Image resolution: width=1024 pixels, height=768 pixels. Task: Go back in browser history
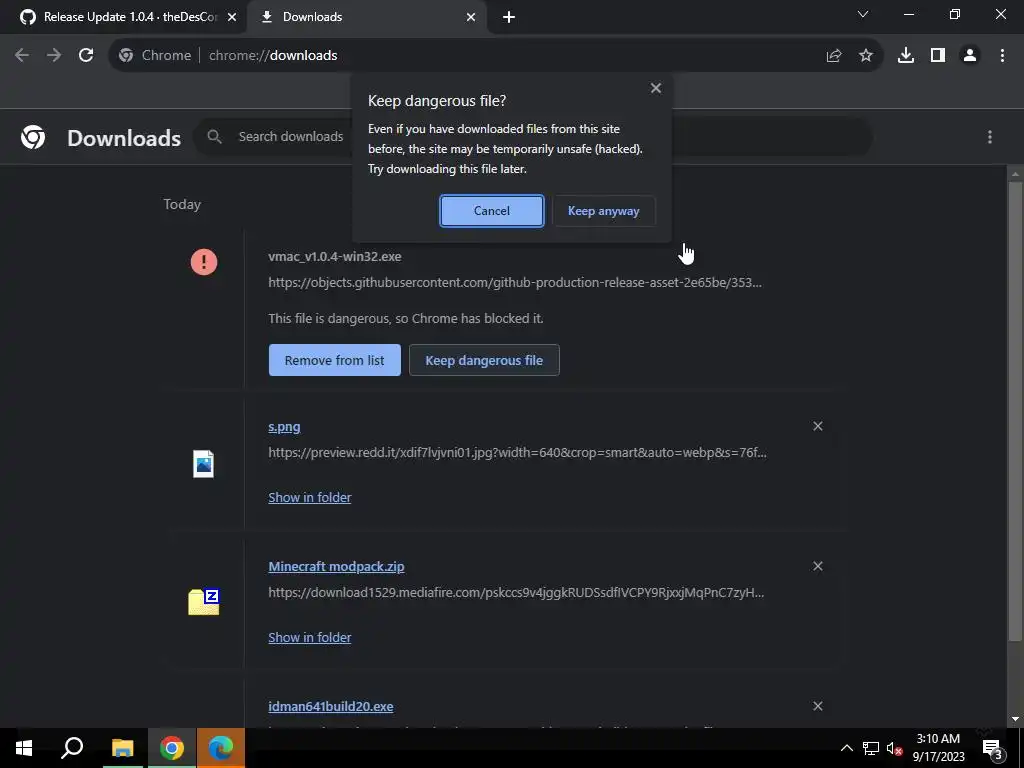pos(22,56)
